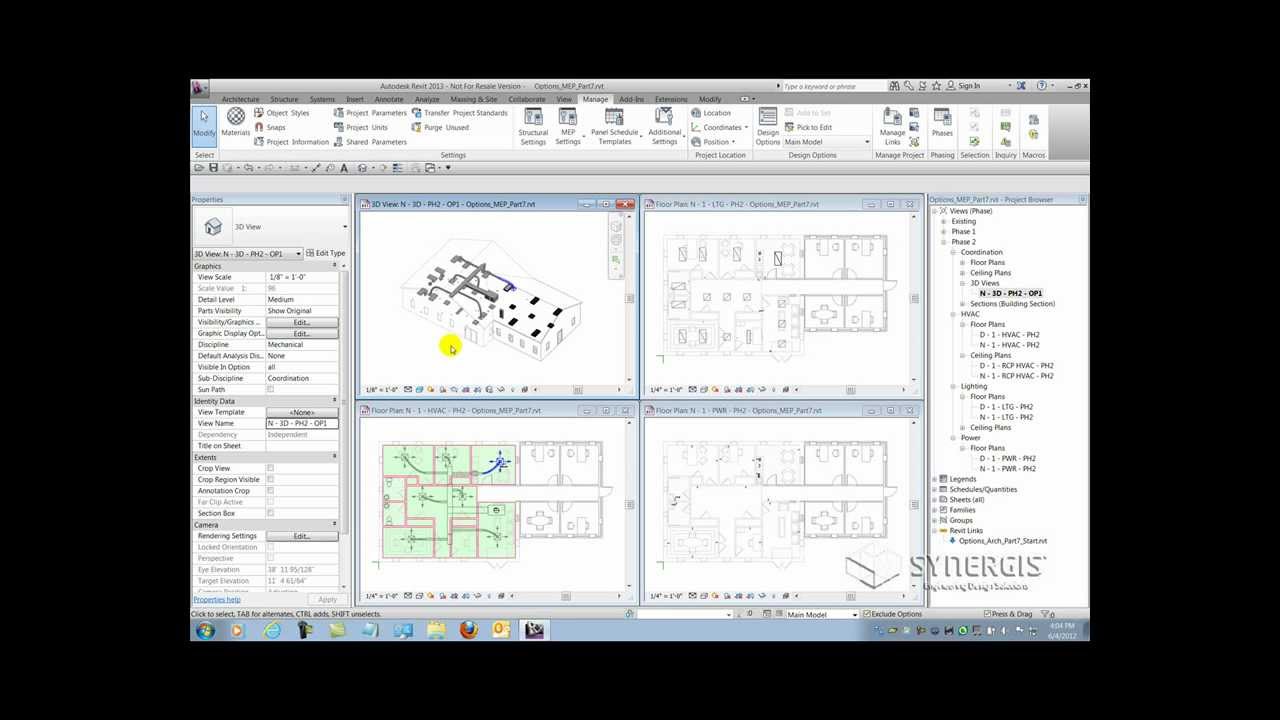The height and width of the screenshot is (720, 1280).
Task: Click the Edit Type button
Action: [x=326, y=254]
